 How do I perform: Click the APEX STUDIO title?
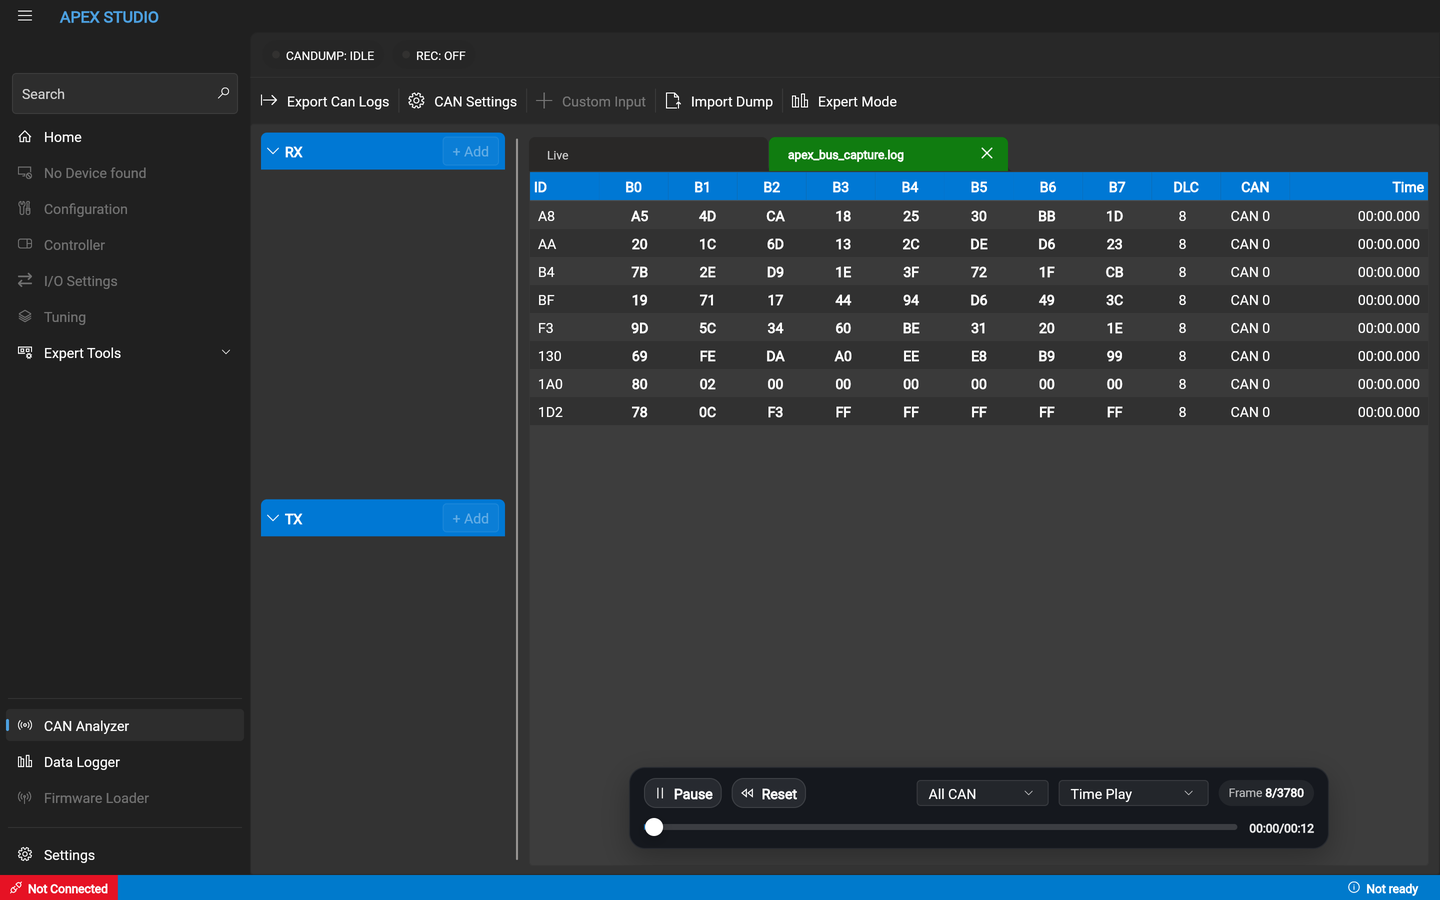[x=109, y=17]
